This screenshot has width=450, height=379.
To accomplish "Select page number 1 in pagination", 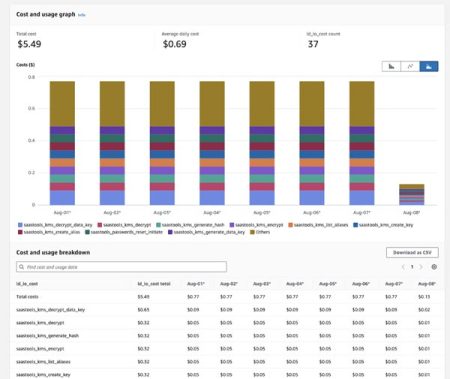I will (x=412, y=267).
